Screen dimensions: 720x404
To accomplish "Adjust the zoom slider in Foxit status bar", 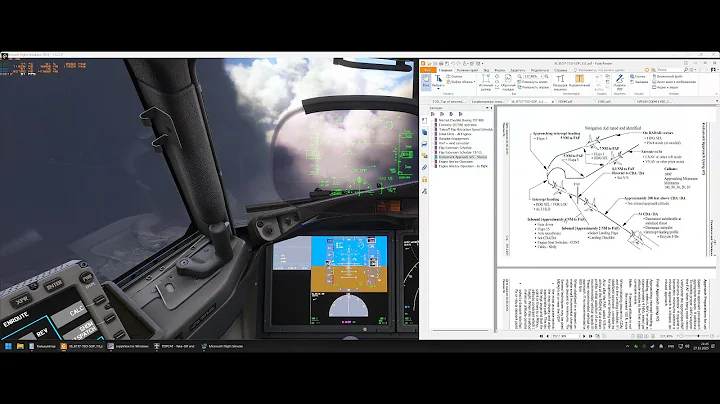I will (698, 336).
